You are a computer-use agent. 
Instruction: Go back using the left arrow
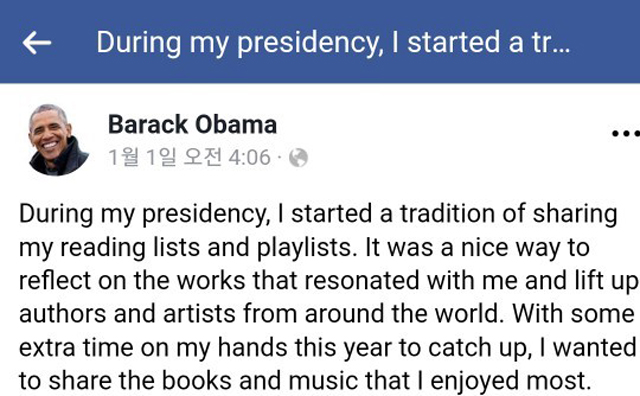click(37, 42)
